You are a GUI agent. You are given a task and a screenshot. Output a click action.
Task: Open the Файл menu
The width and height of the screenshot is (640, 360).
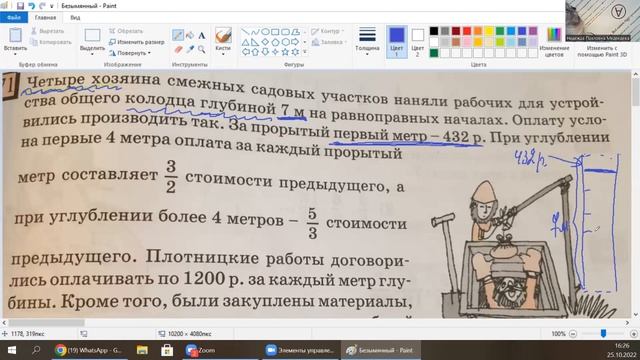point(14,18)
